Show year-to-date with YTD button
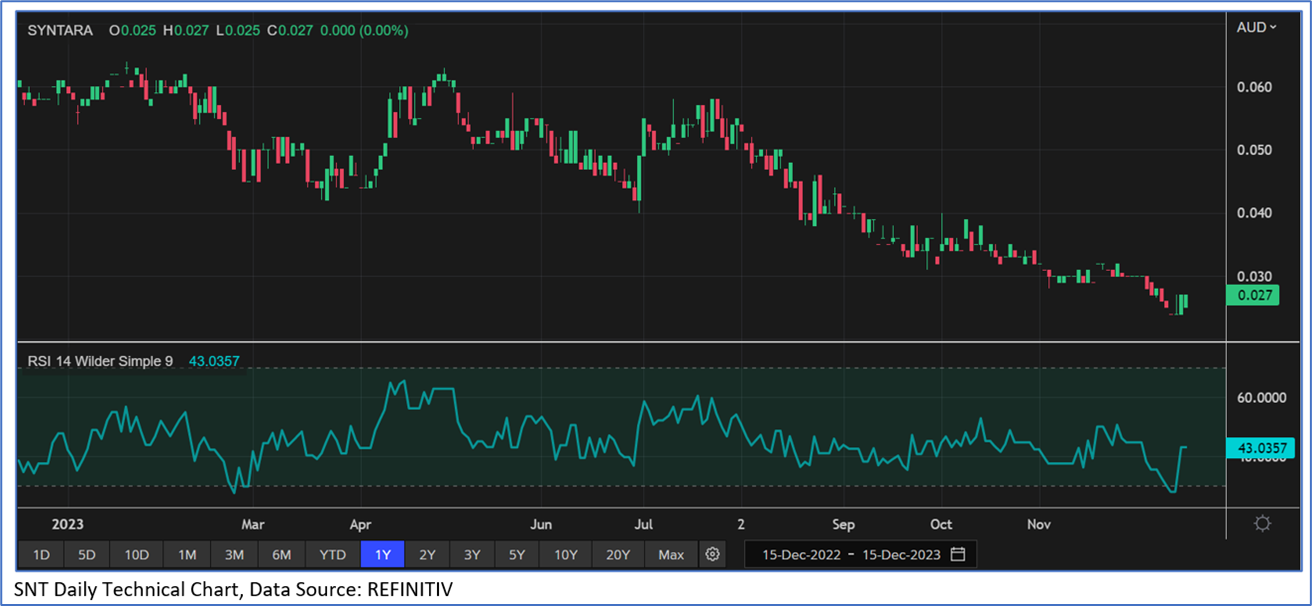 click(x=332, y=554)
